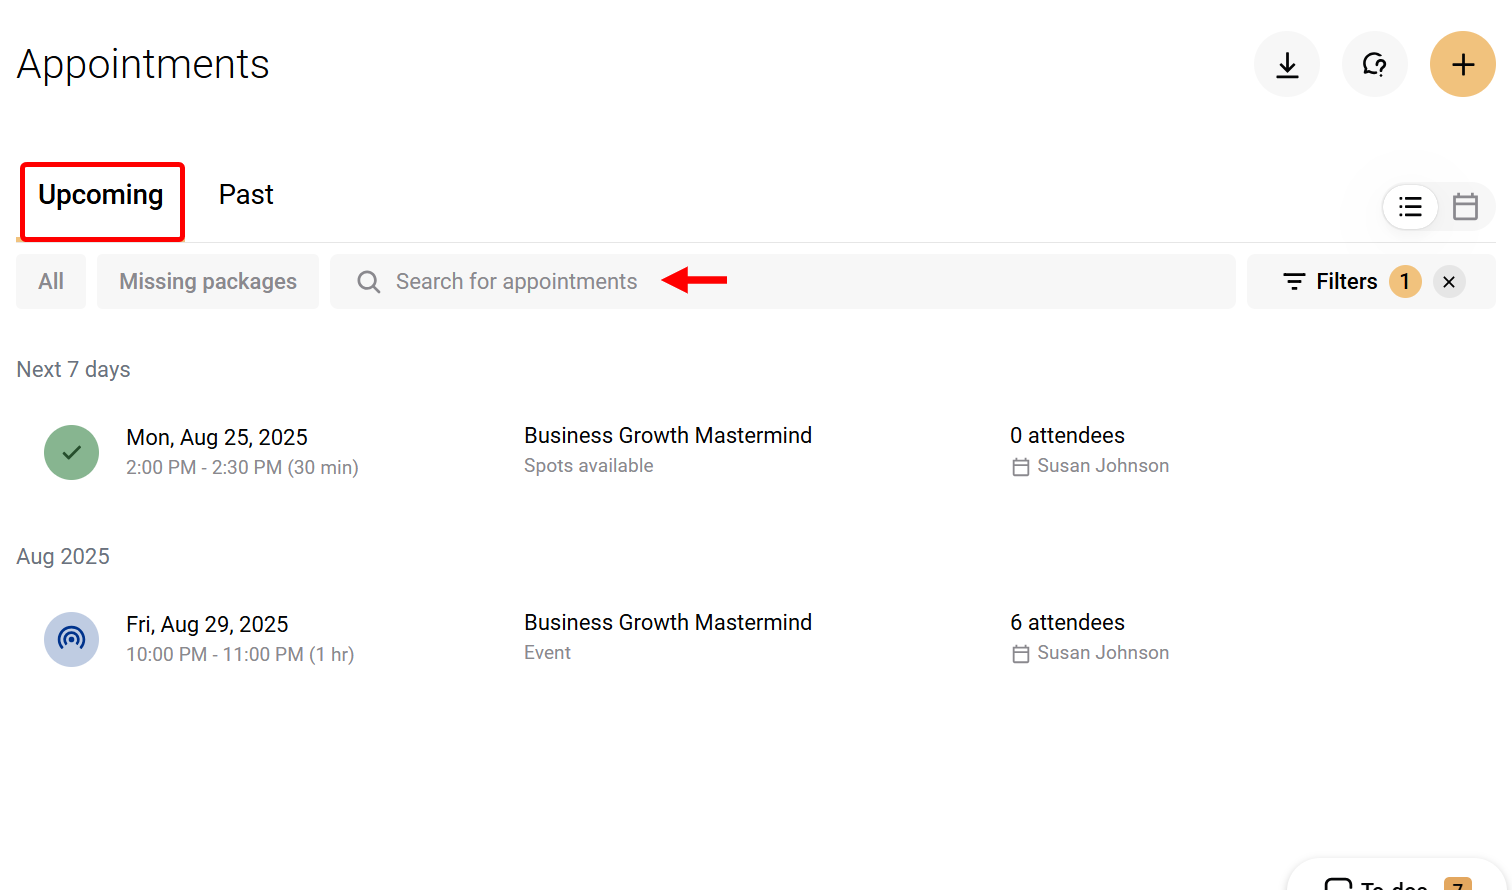
Task: Click the export/download appointments icon
Action: [1287, 64]
